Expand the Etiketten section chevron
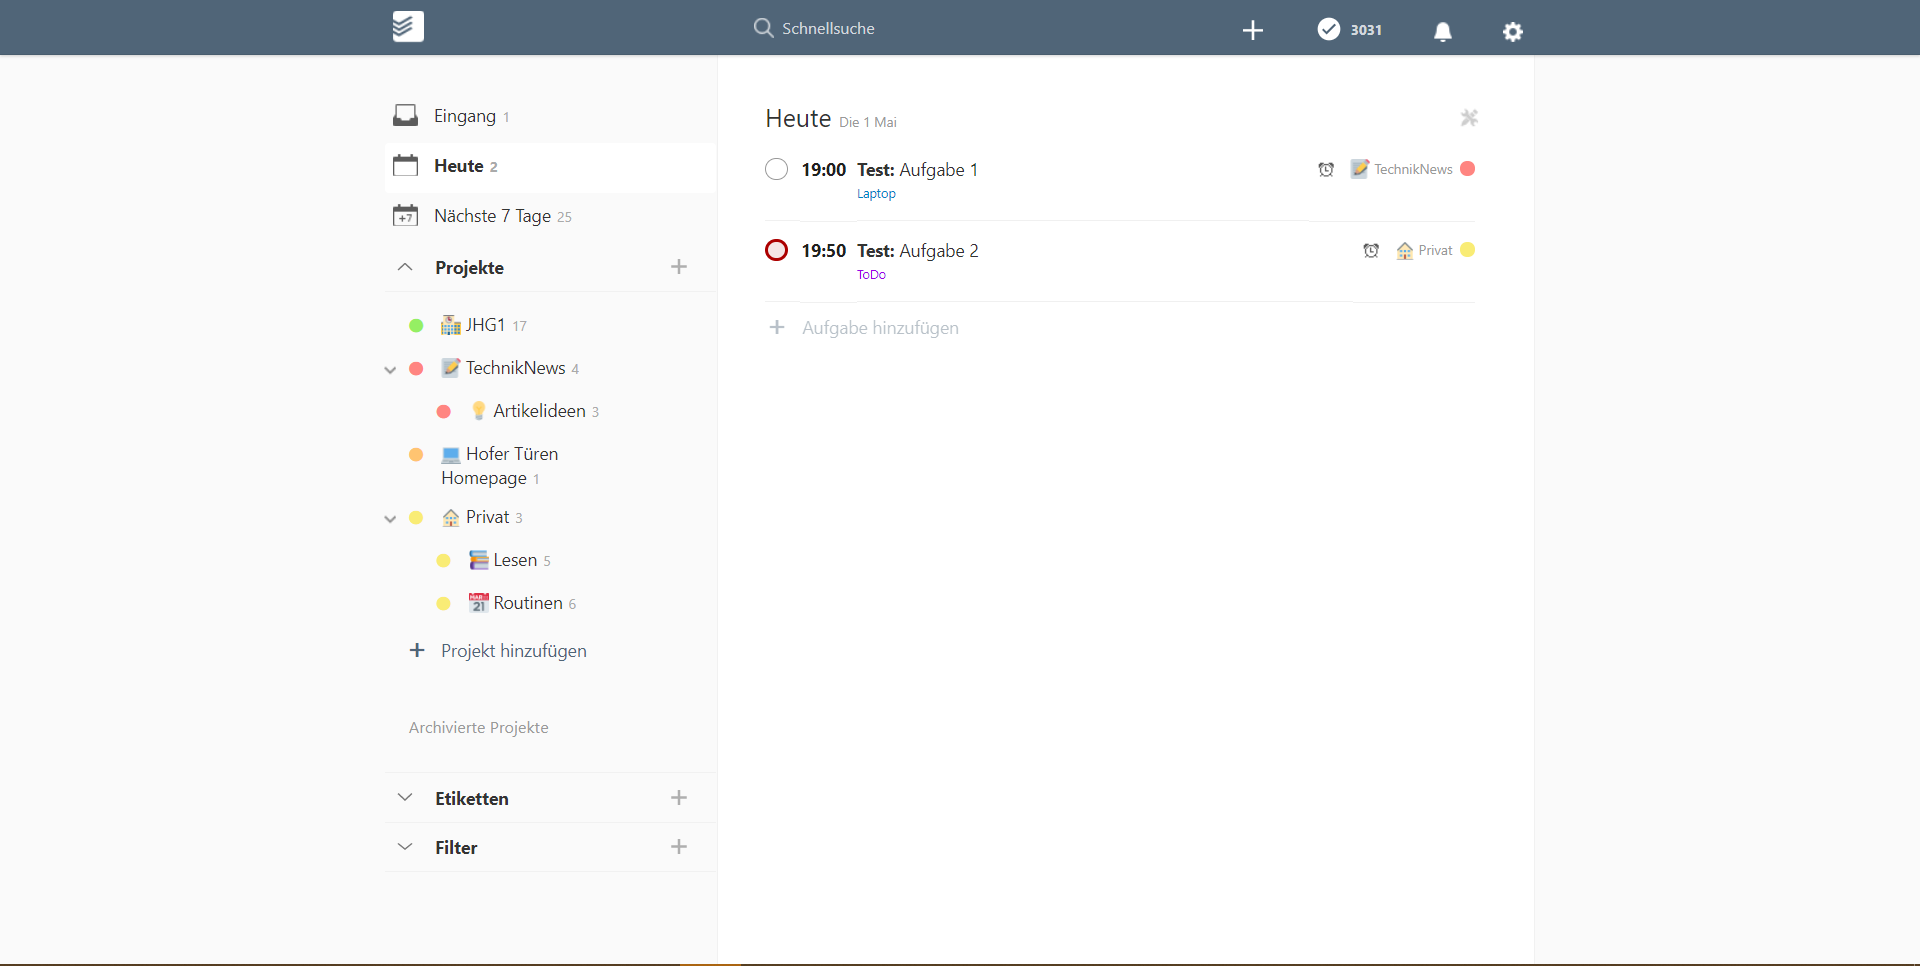The image size is (1920, 966). point(405,798)
